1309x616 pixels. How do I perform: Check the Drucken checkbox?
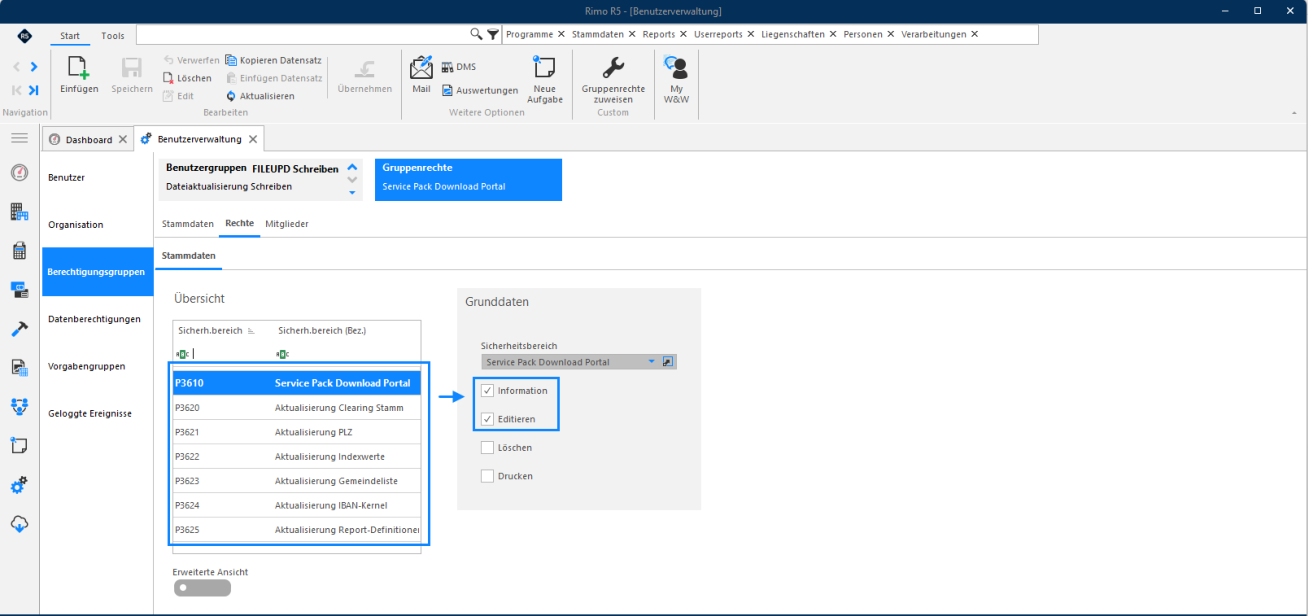point(487,476)
